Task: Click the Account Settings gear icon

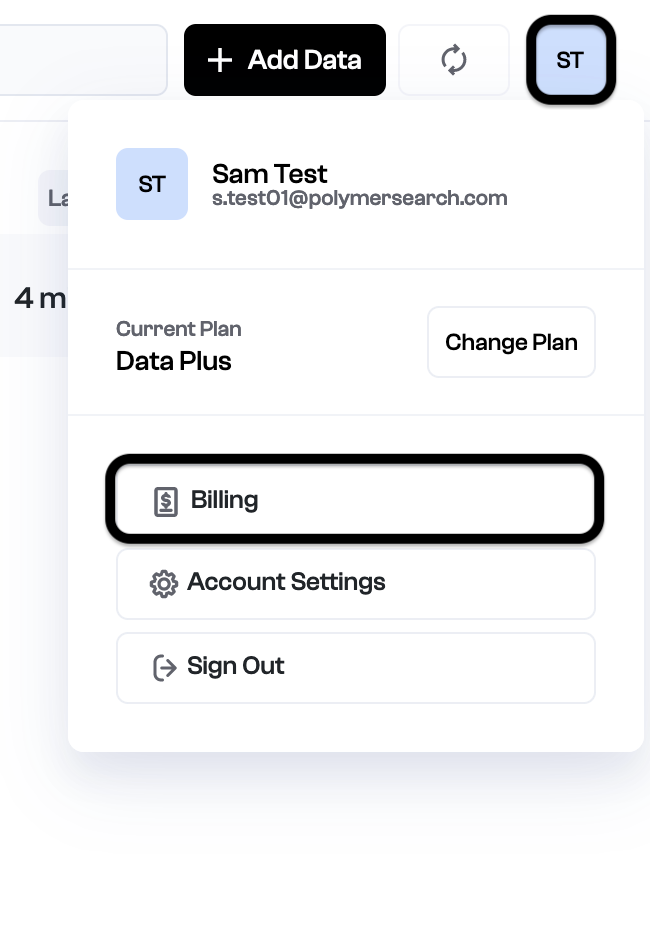Action: tap(164, 584)
